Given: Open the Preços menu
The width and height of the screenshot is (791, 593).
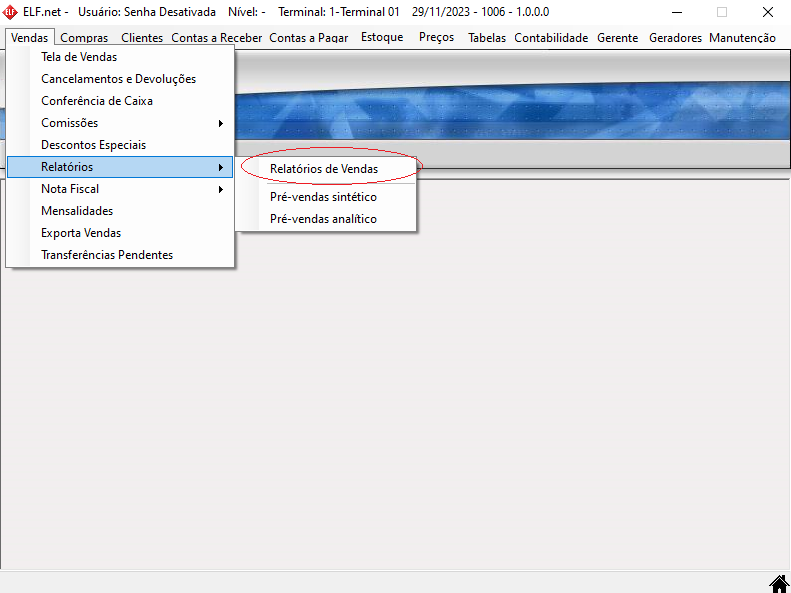Looking at the screenshot, I should (x=436, y=37).
